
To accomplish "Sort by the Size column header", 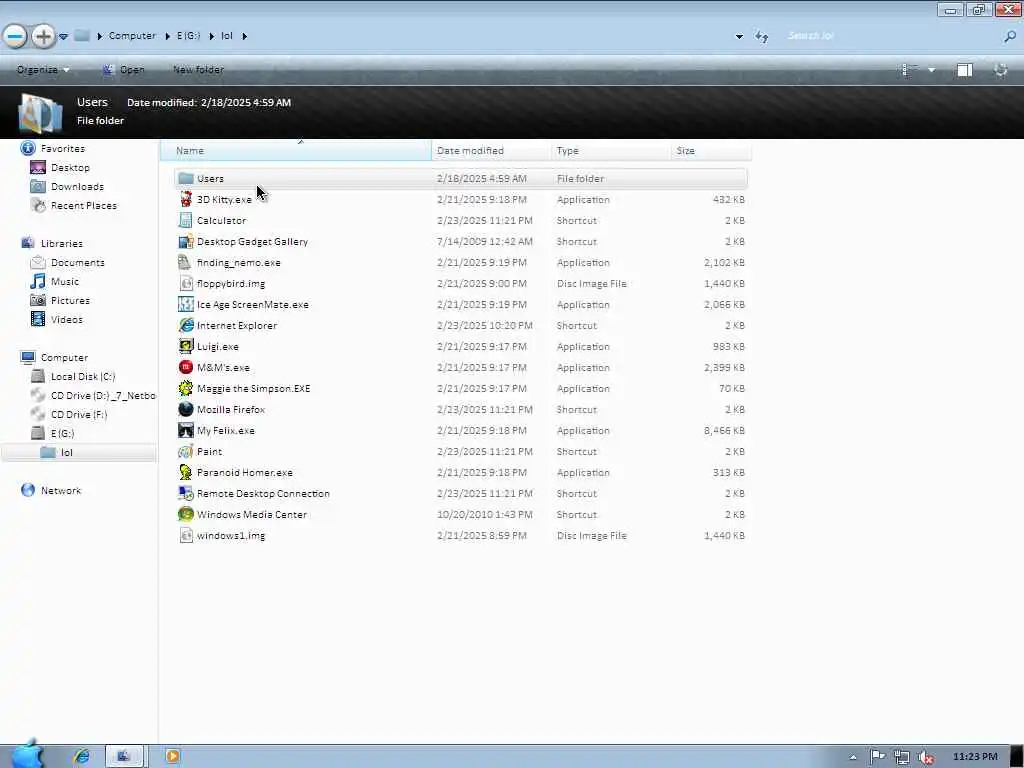I will (x=711, y=150).
